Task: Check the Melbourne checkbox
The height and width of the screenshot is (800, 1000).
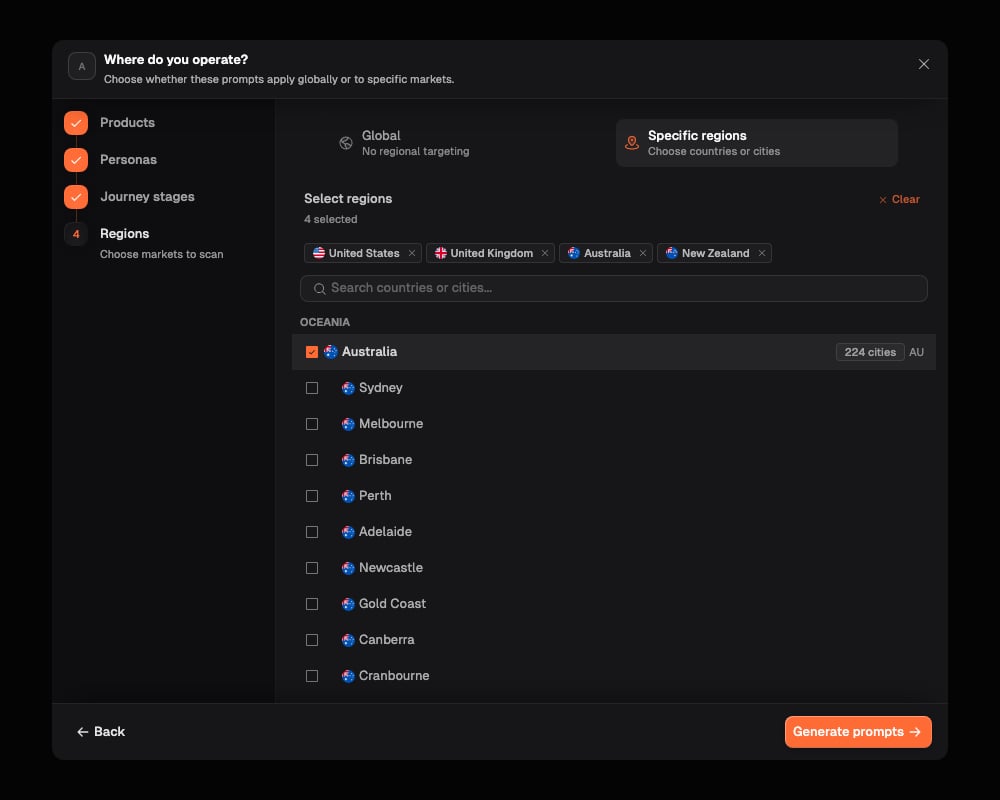Action: click(312, 424)
